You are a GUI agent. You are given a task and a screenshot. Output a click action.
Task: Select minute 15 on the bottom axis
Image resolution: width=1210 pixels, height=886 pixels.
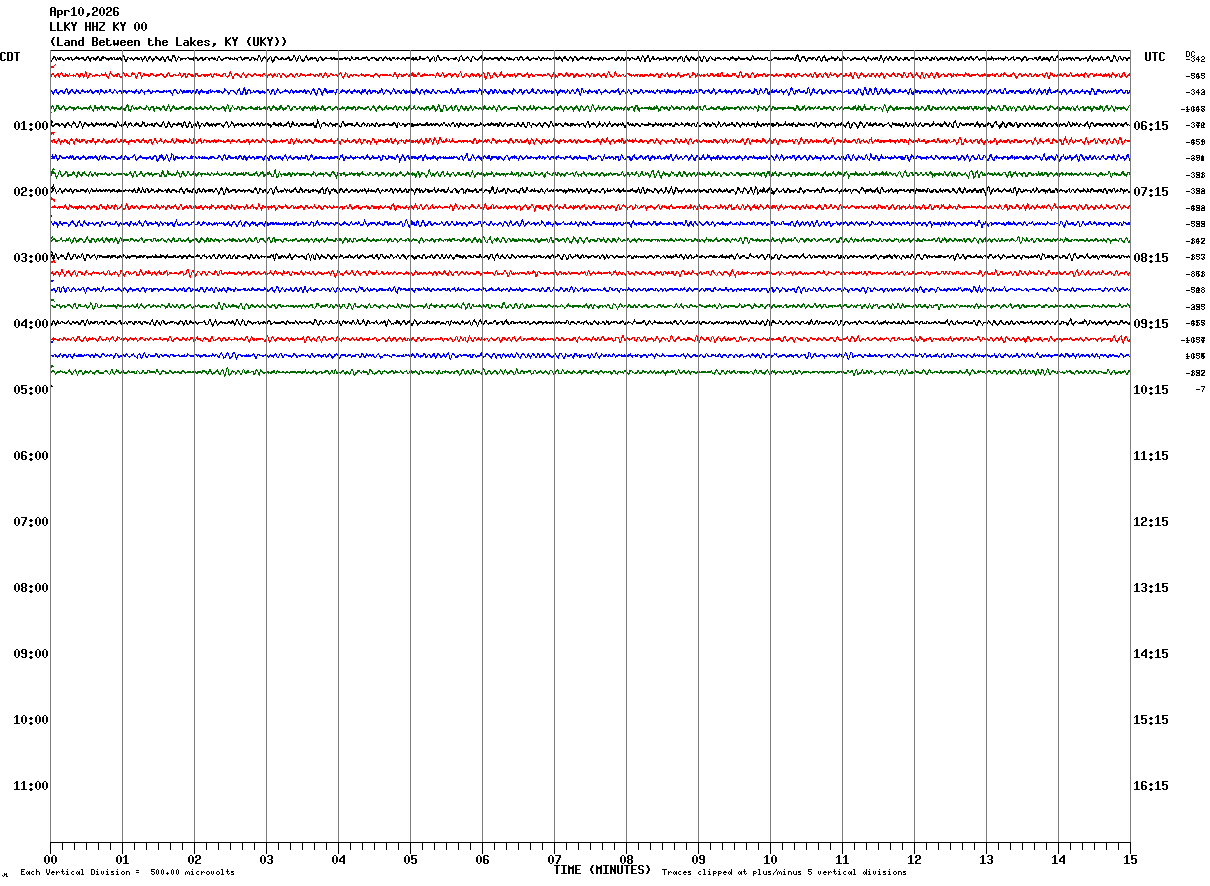pyautogui.click(x=1130, y=860)
